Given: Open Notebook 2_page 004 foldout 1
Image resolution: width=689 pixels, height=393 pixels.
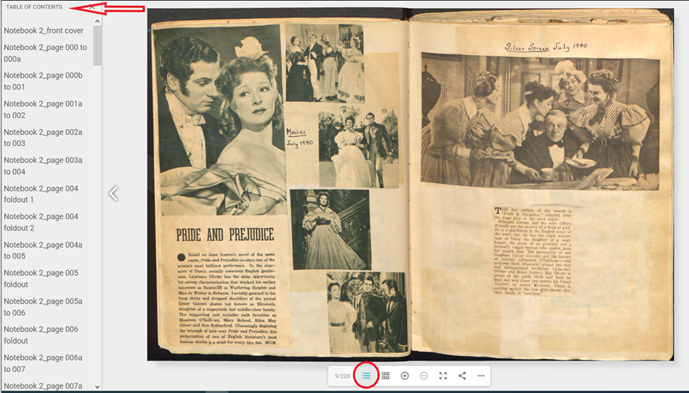Looking at the screenshot, I should 41,194.
